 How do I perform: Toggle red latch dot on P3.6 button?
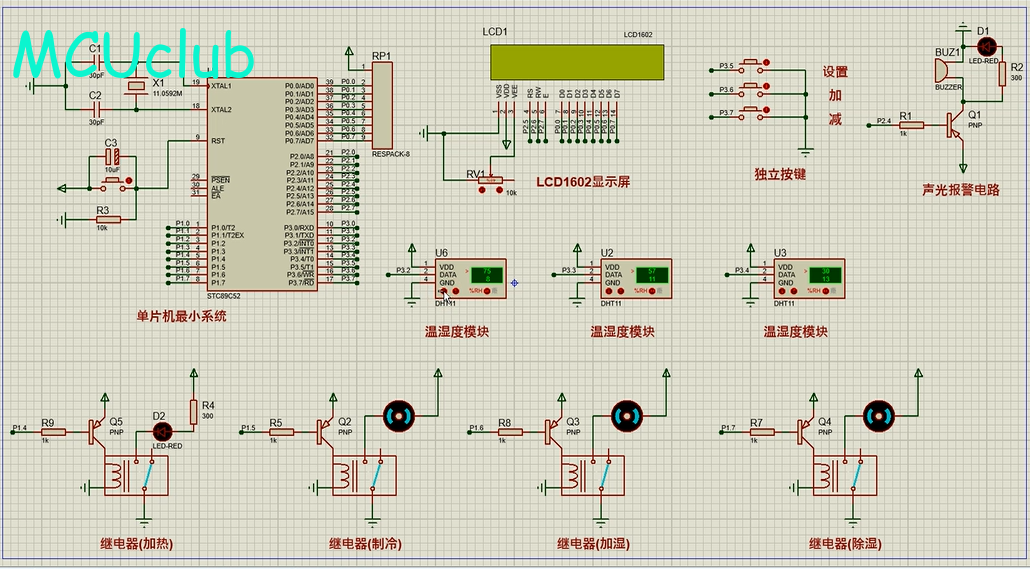click(x=767, y=89)
